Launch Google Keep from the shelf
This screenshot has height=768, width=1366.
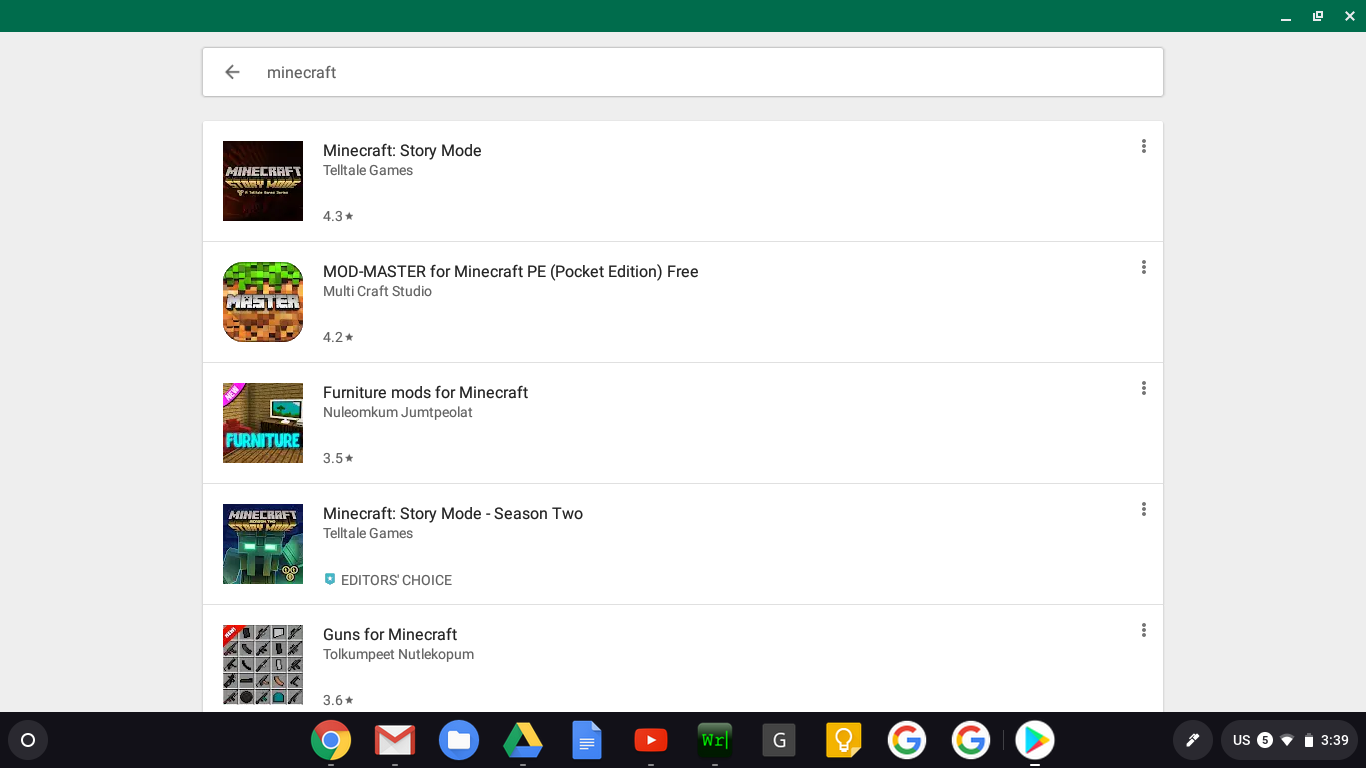click(843, 740)
